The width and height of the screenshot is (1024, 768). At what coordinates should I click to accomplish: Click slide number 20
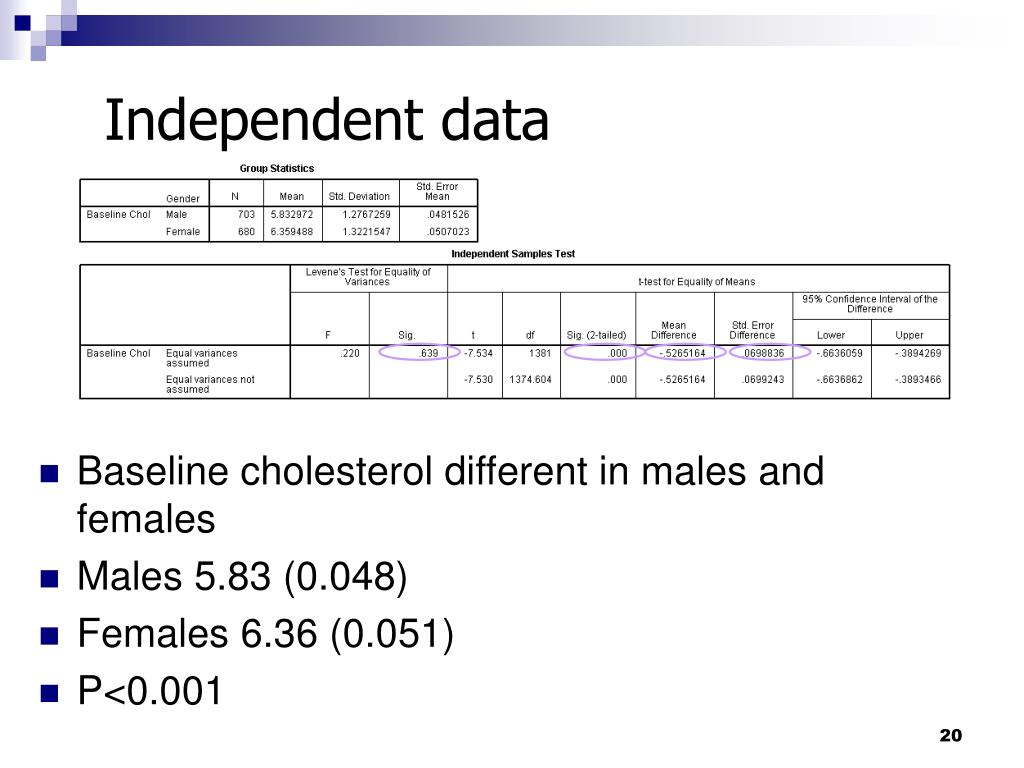[950, 735]
